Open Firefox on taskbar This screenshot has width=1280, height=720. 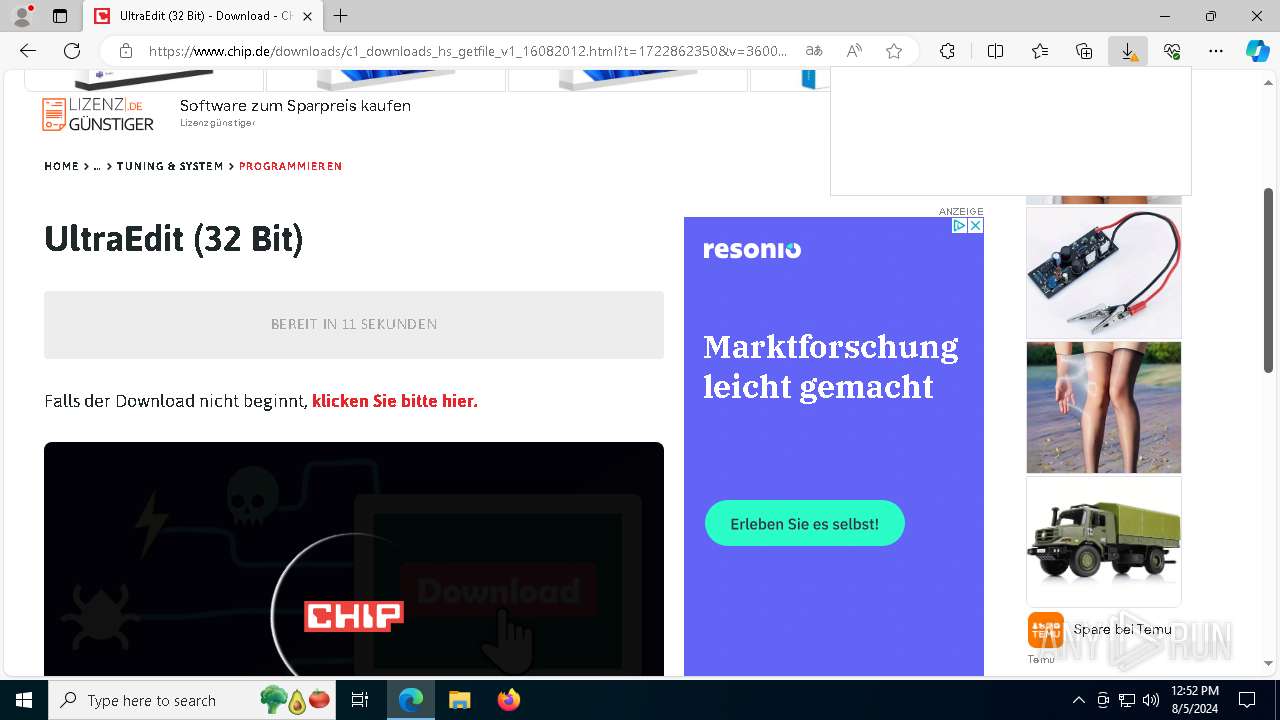coord(509,700)
